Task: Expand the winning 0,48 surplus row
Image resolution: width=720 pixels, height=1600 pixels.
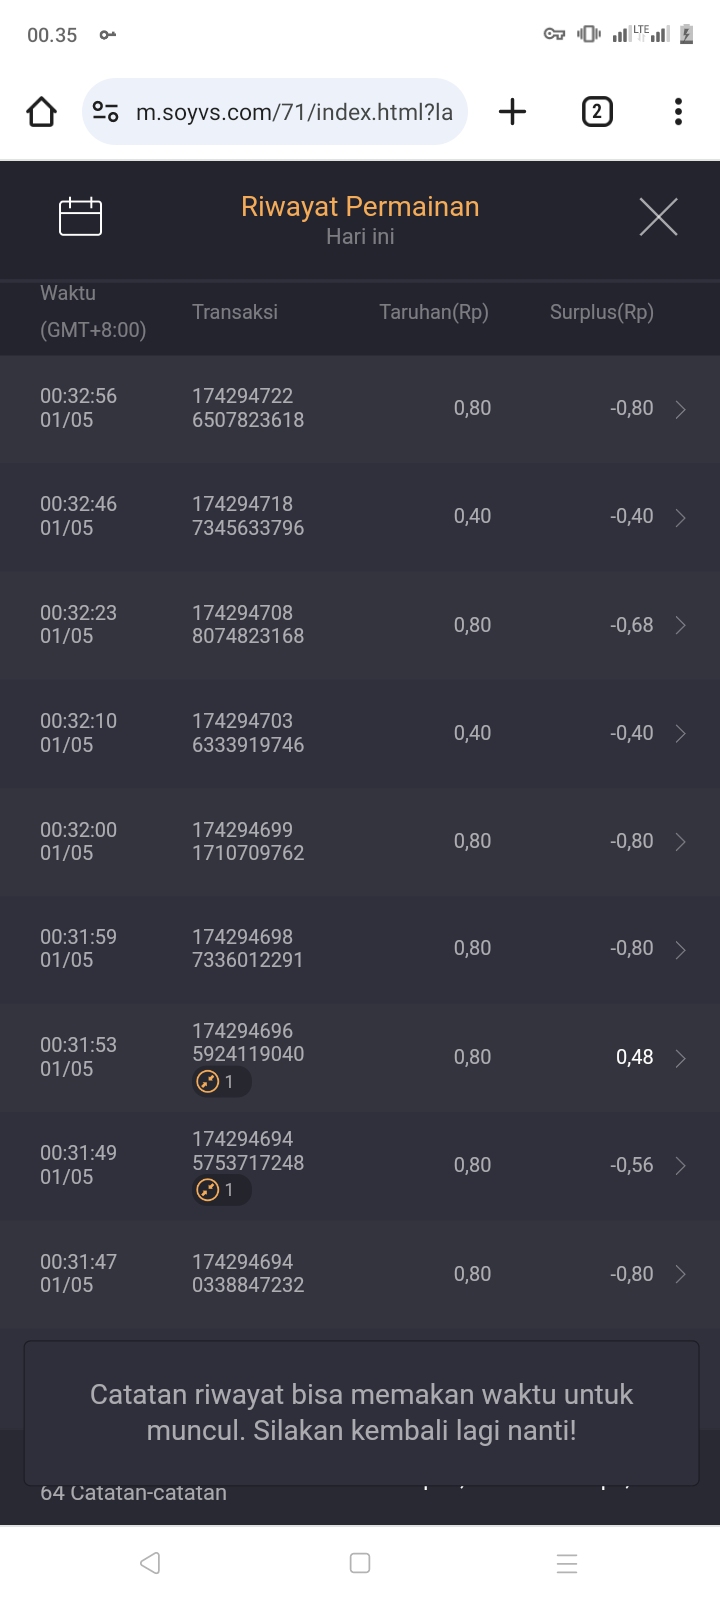Action: (x=680, y=1058)
